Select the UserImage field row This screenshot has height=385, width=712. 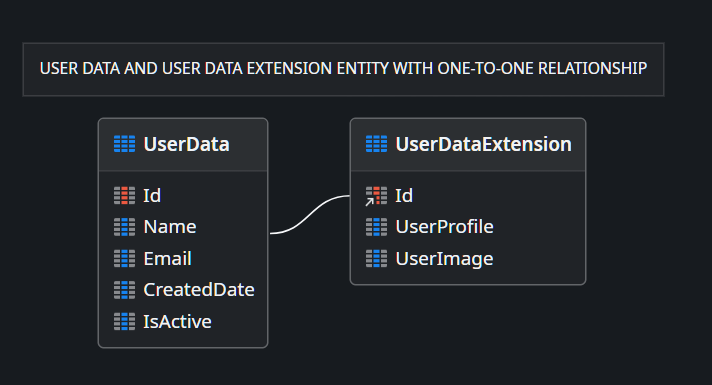[x=468, y=258]
